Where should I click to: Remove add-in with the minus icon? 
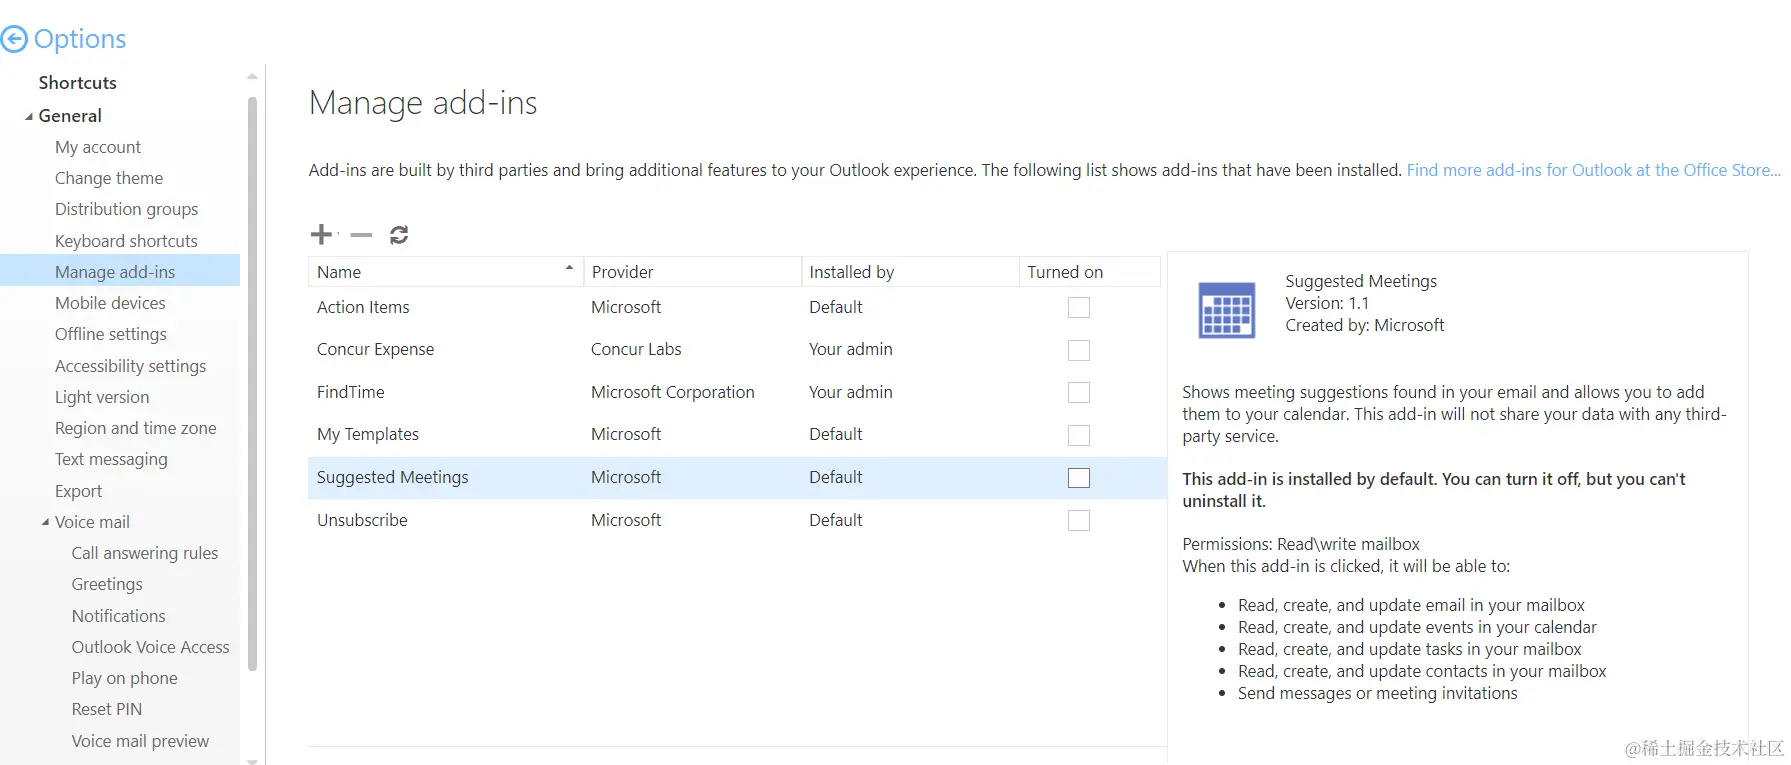coord(361,235)
